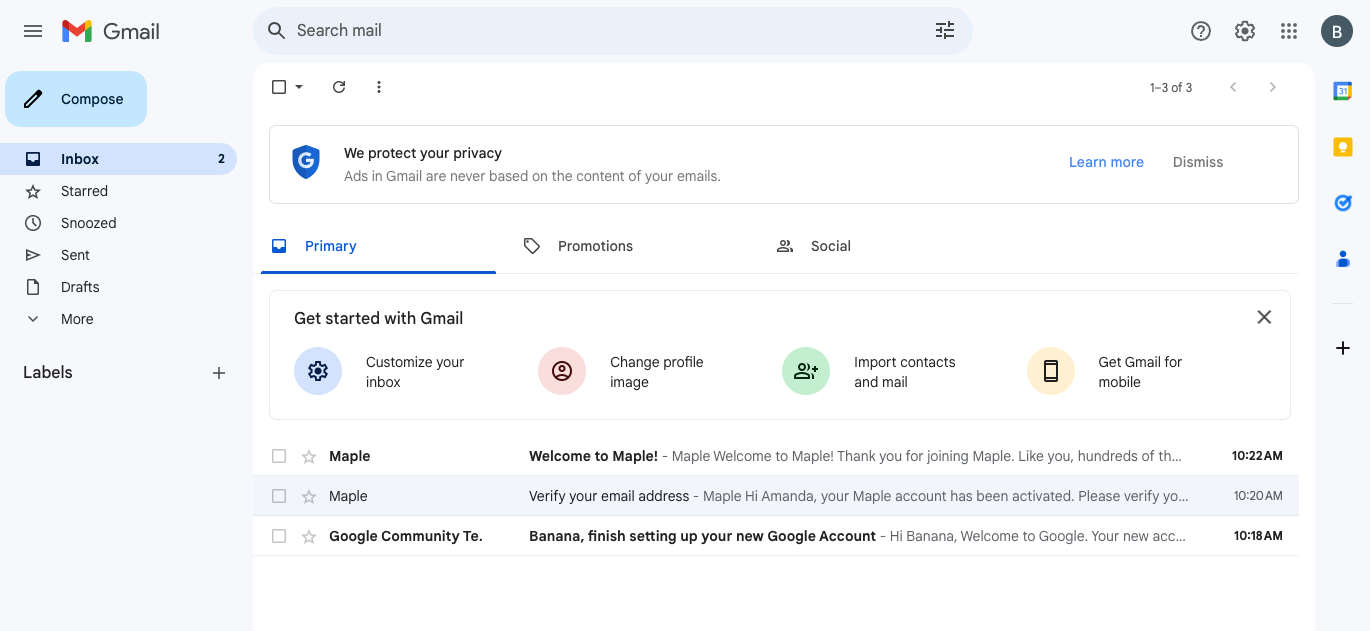This screenshot has width=1370, height=631.
Task: Go to newer messages arrow
Action: point(1233,87)
